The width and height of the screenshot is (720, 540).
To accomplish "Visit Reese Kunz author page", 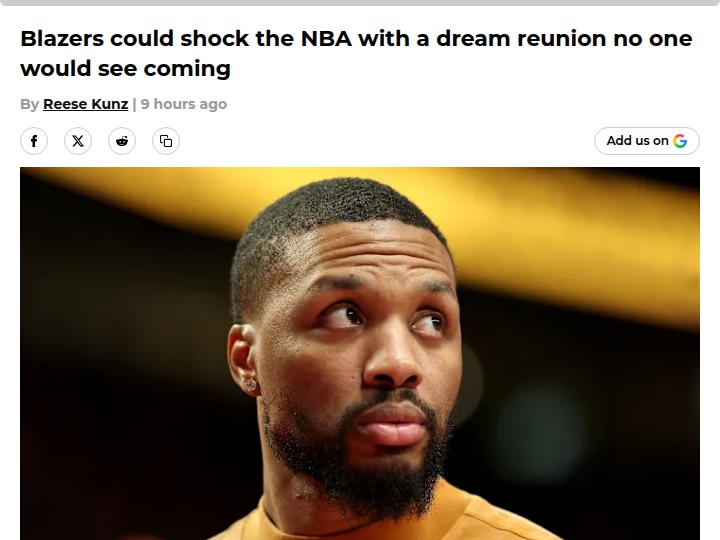I will 85,104.
